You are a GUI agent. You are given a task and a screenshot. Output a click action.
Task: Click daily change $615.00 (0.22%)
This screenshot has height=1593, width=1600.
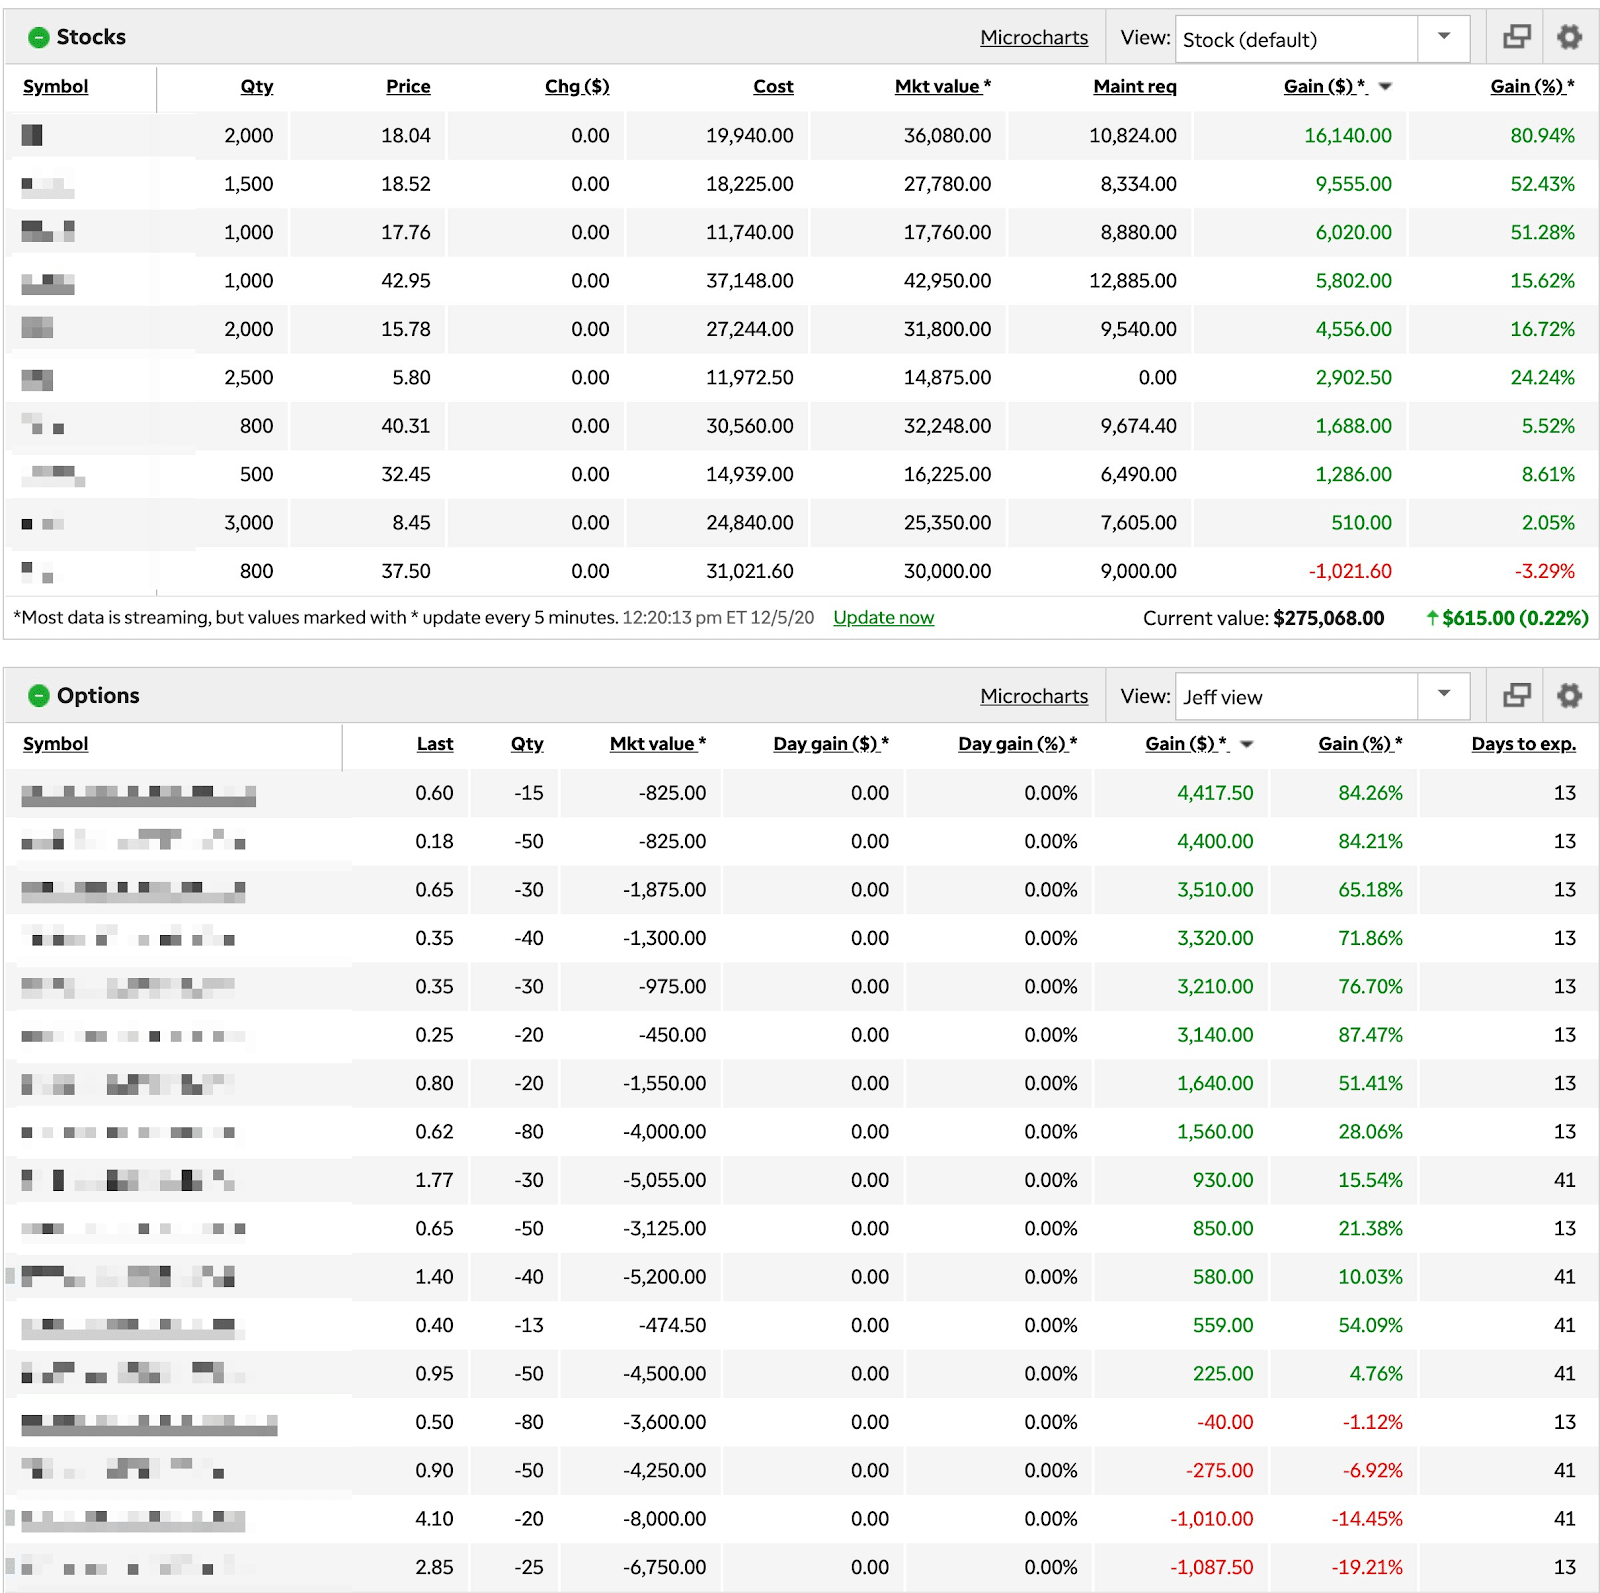pyautogui.click(x=1507, y=618)
